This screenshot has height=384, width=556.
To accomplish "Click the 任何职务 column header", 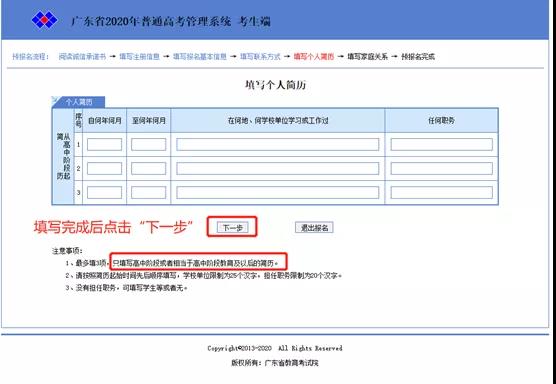I will click(441, 121).
